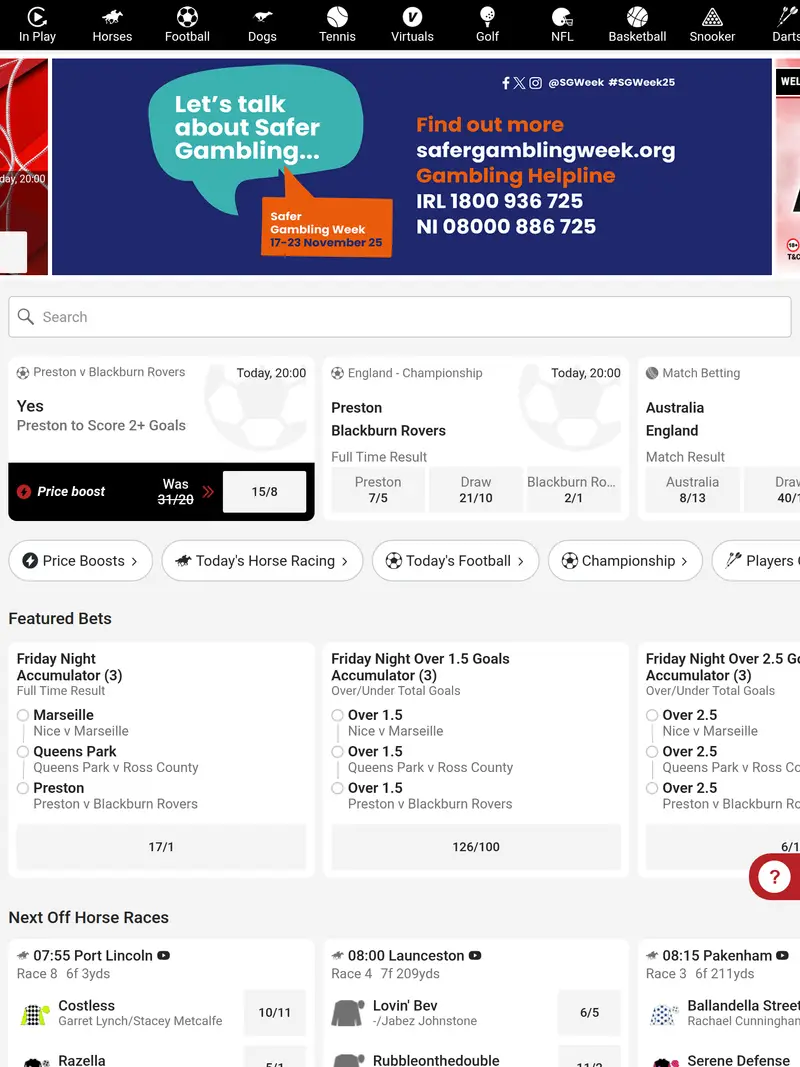Select the Tennis sport icon
Image resolution: width=800 pixels, height=1067 pixels.
(x=337, y=17)
